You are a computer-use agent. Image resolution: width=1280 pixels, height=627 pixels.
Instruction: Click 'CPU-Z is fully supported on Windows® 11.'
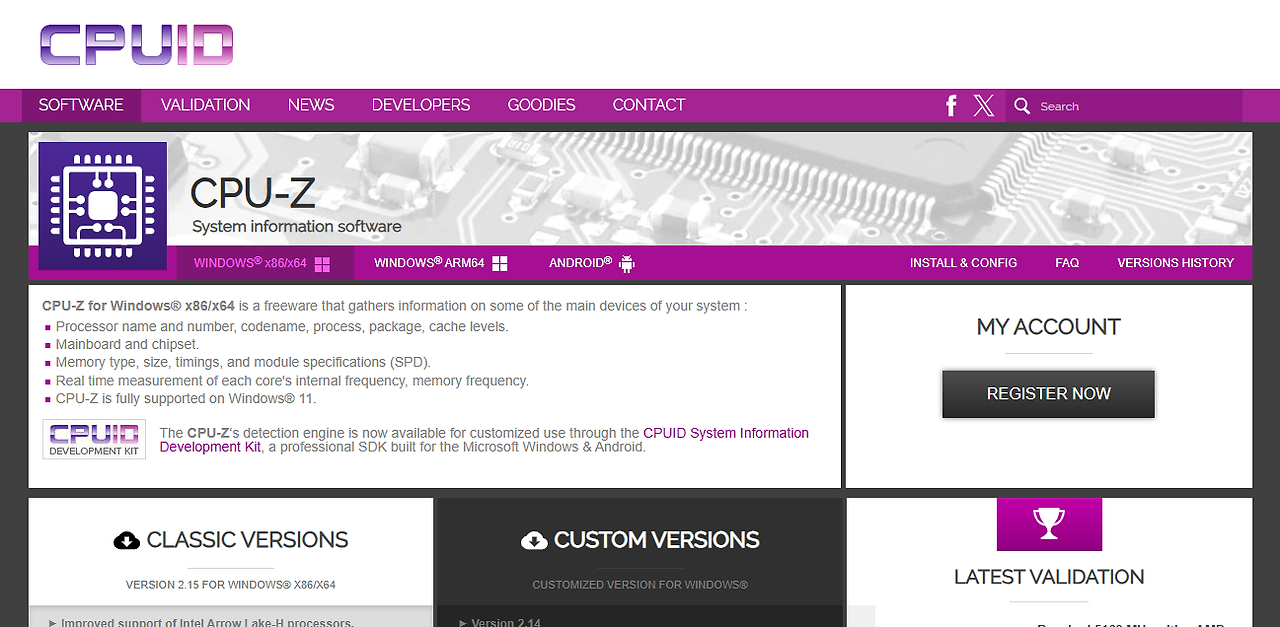point(185,398)
